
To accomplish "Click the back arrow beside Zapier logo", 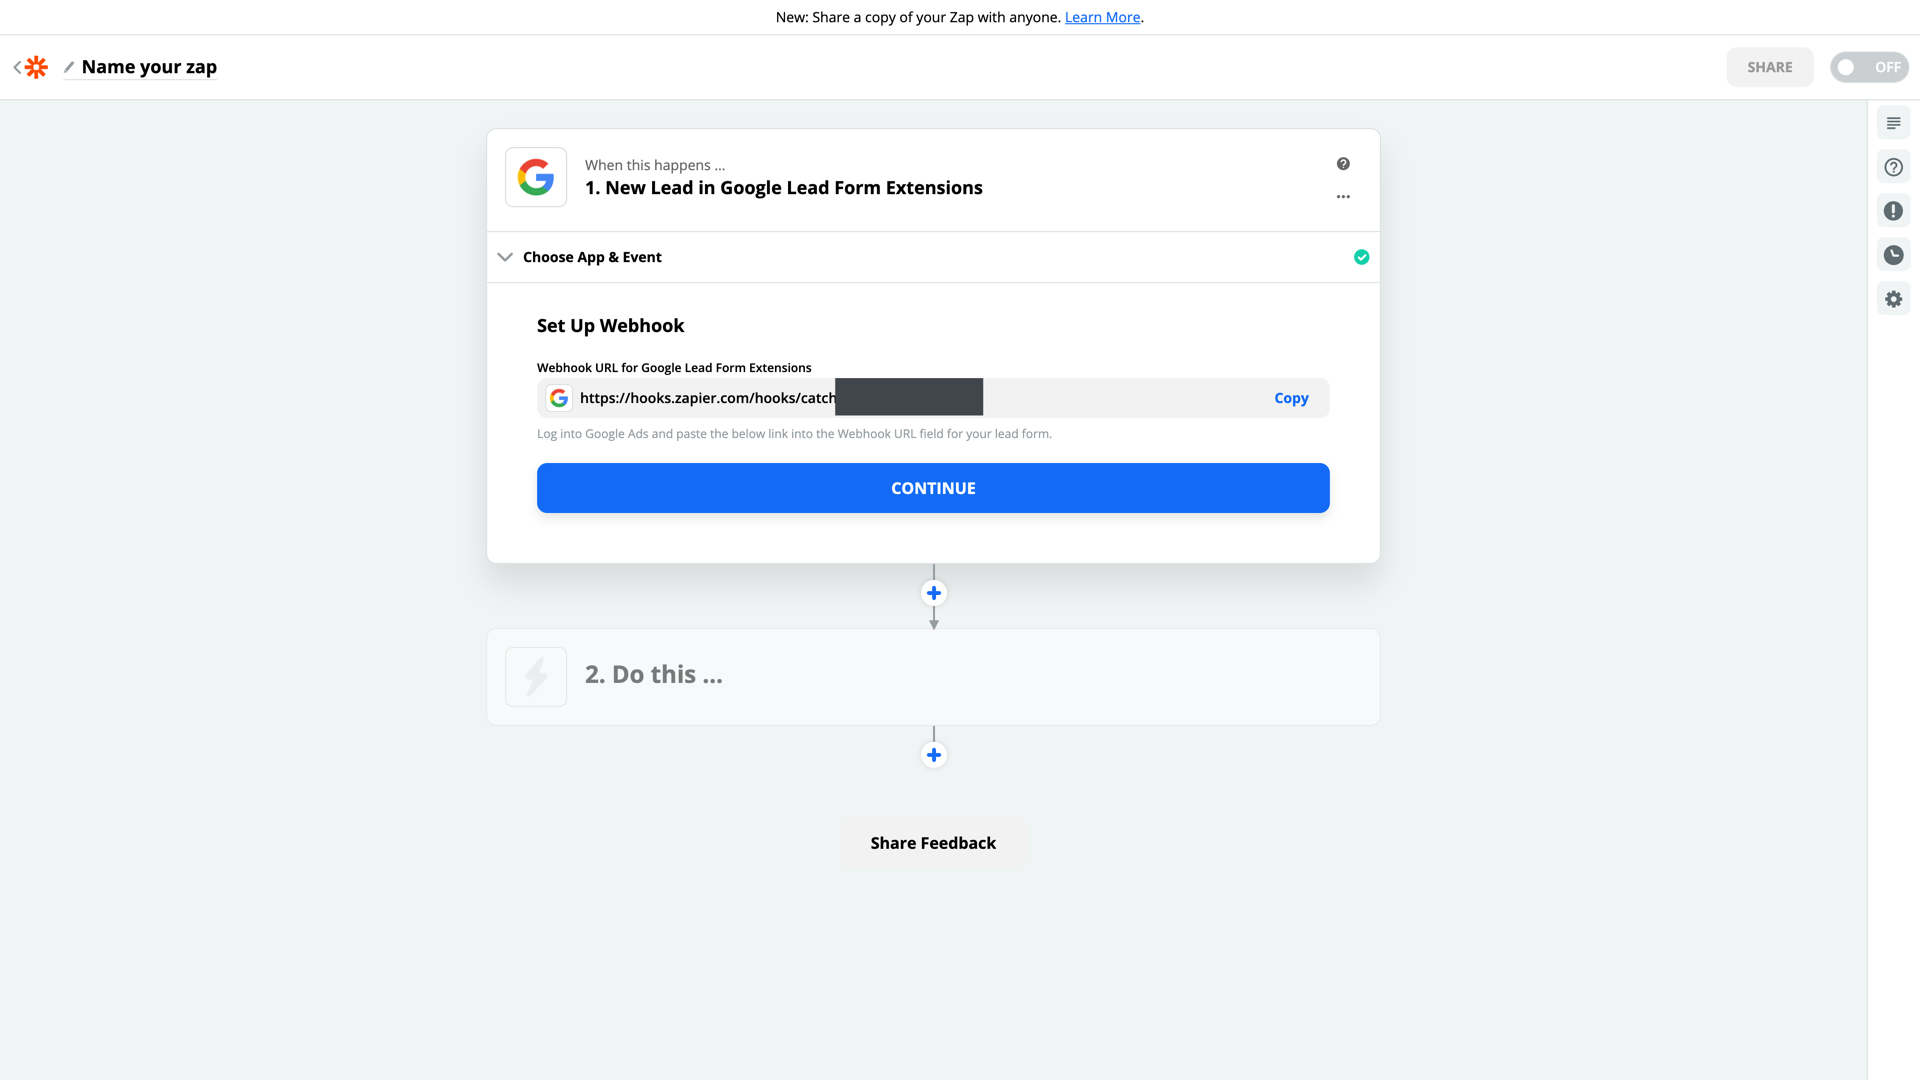I will (x=17, y=67).
